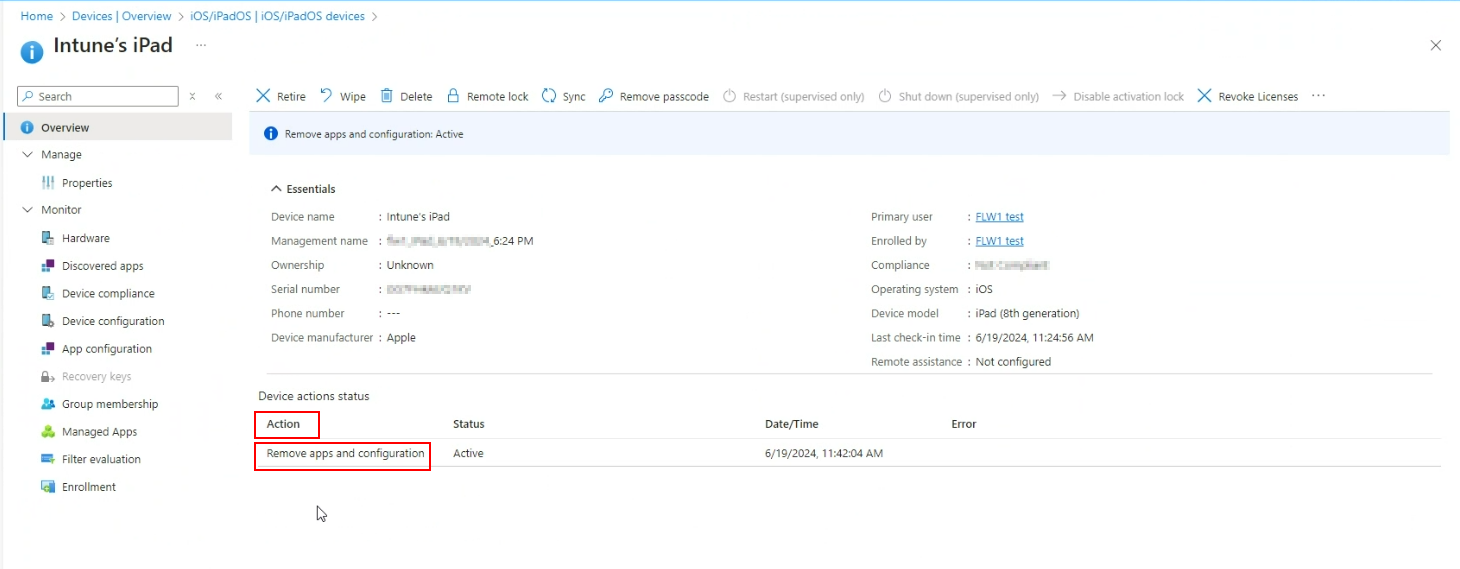Click the Overview info icon in sidebar
This screenshot has height=569, width=1460.
(x=27, y=127)
